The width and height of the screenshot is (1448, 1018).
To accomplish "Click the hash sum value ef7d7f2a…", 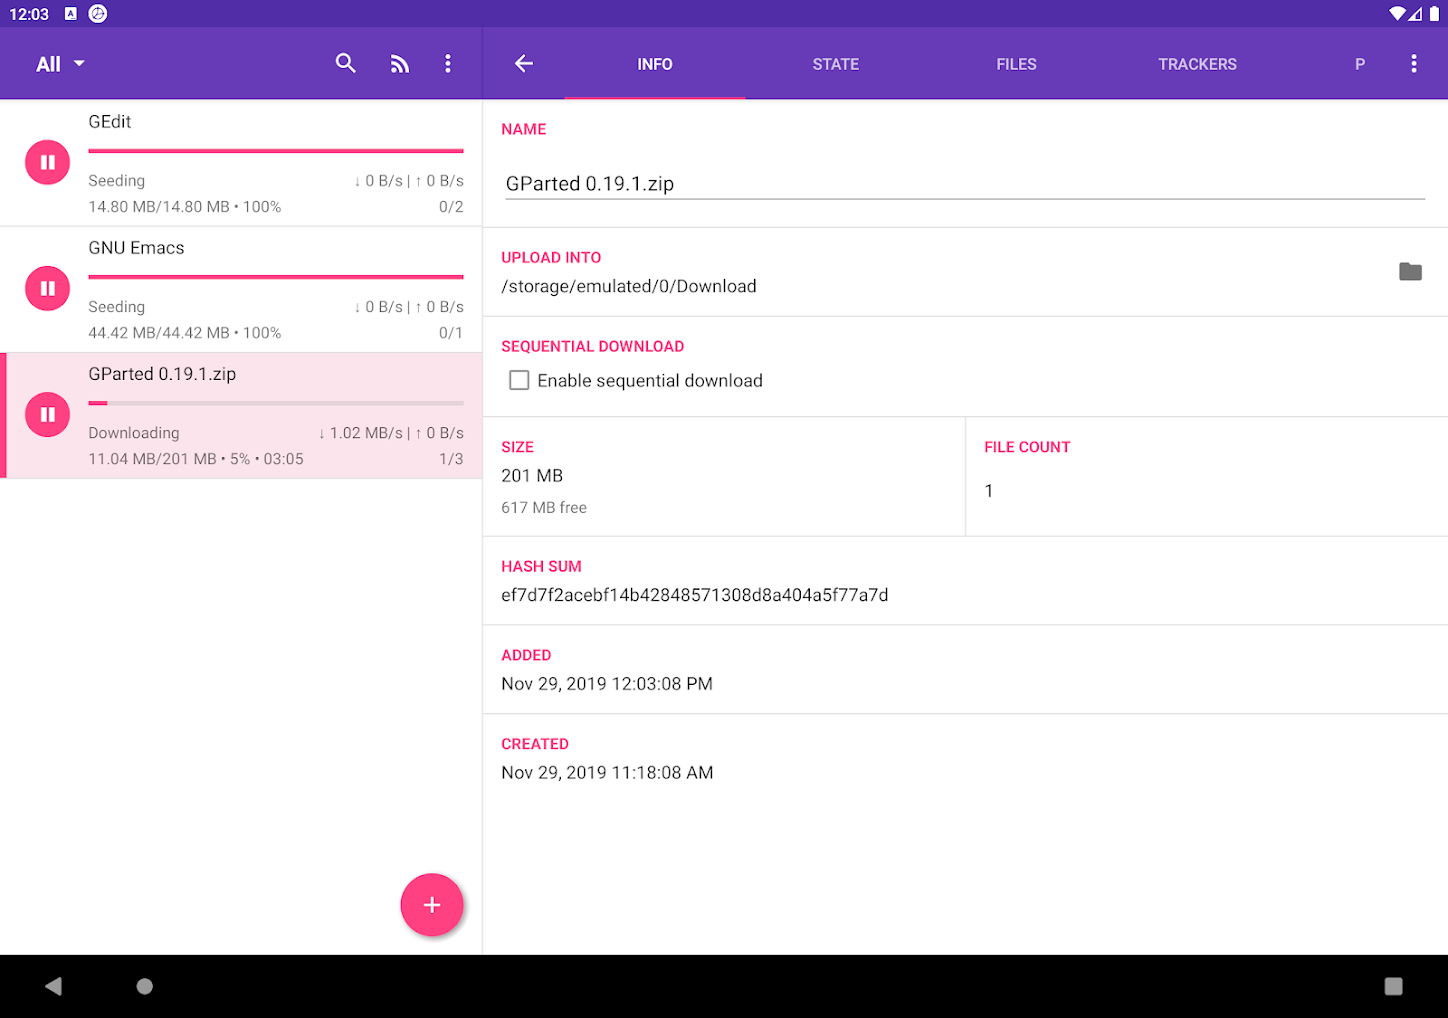I will [695, 595].
